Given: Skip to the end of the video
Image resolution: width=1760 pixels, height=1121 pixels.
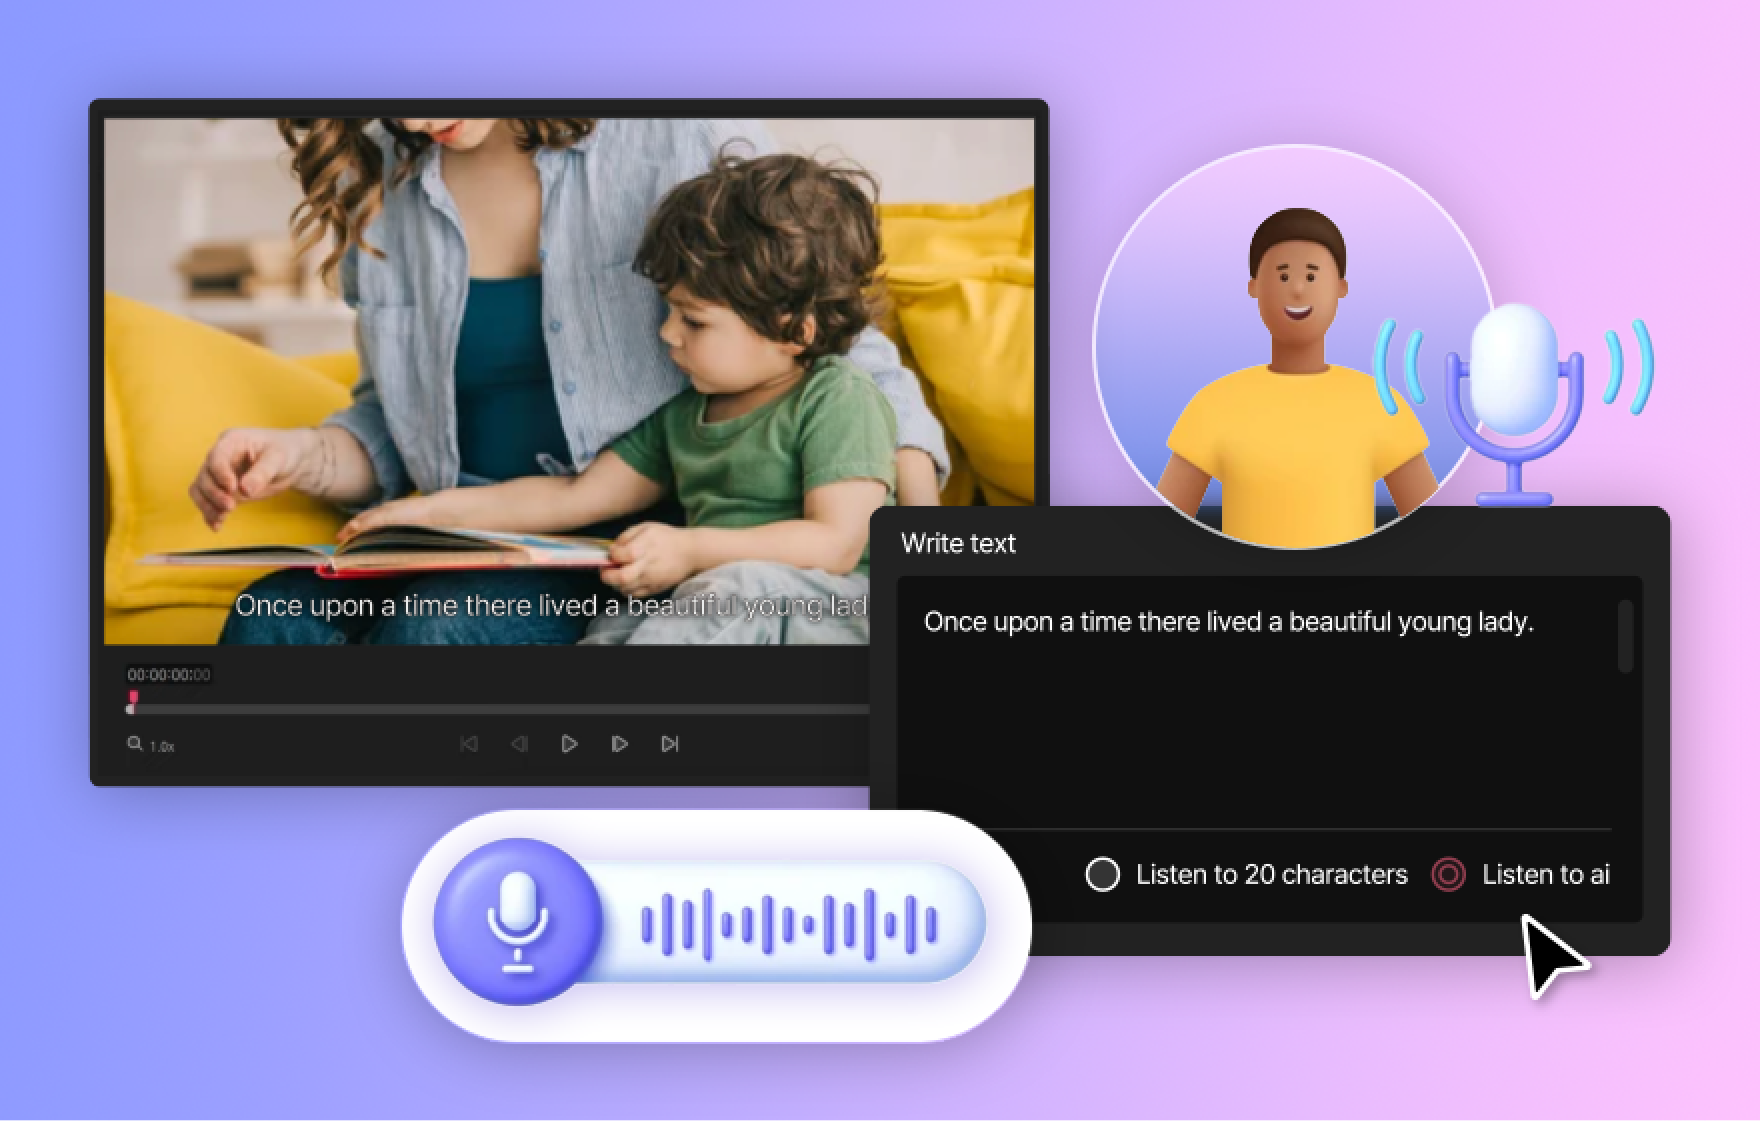Looking at the screenshot, I should click(x=670, y=744).
